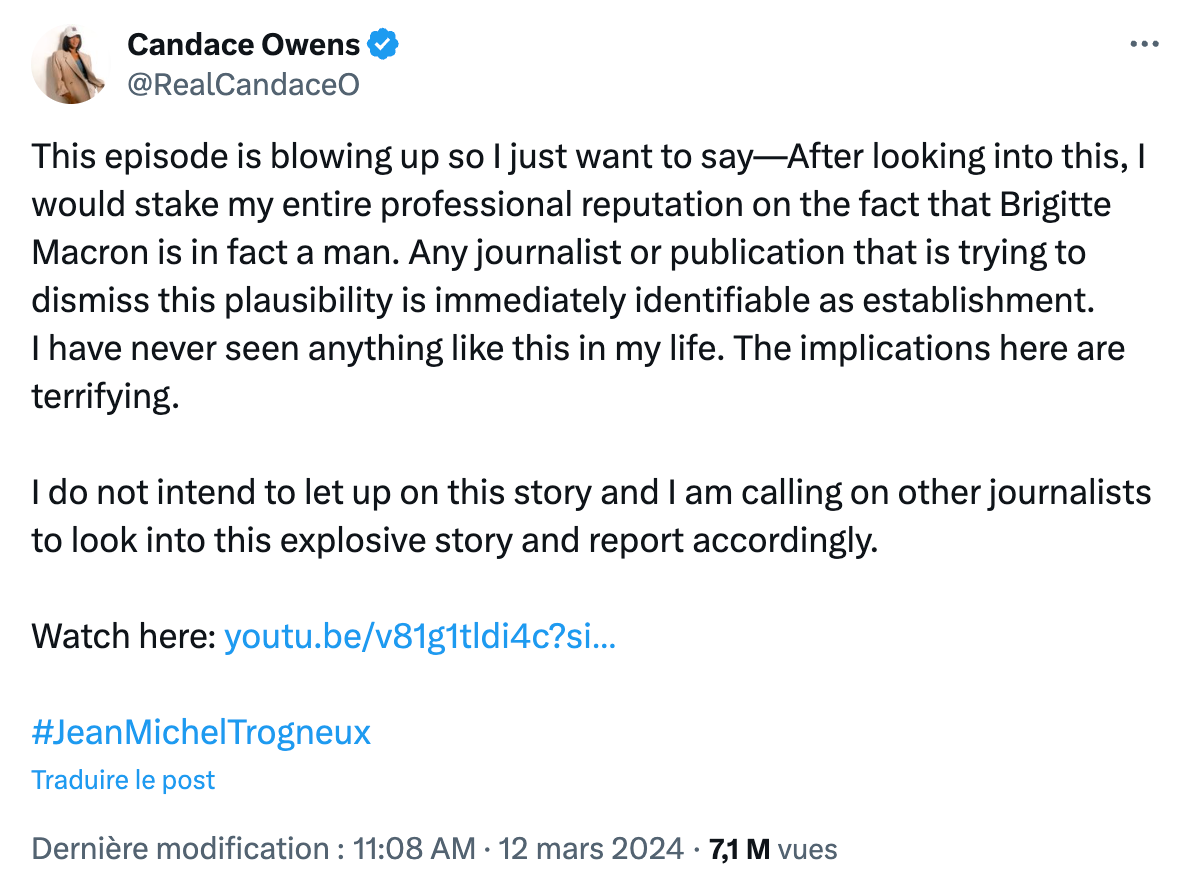Visit the @RealCandaceO handle
The height and width of the screenshot is (882, 1194).
click(x=243, y=85)
